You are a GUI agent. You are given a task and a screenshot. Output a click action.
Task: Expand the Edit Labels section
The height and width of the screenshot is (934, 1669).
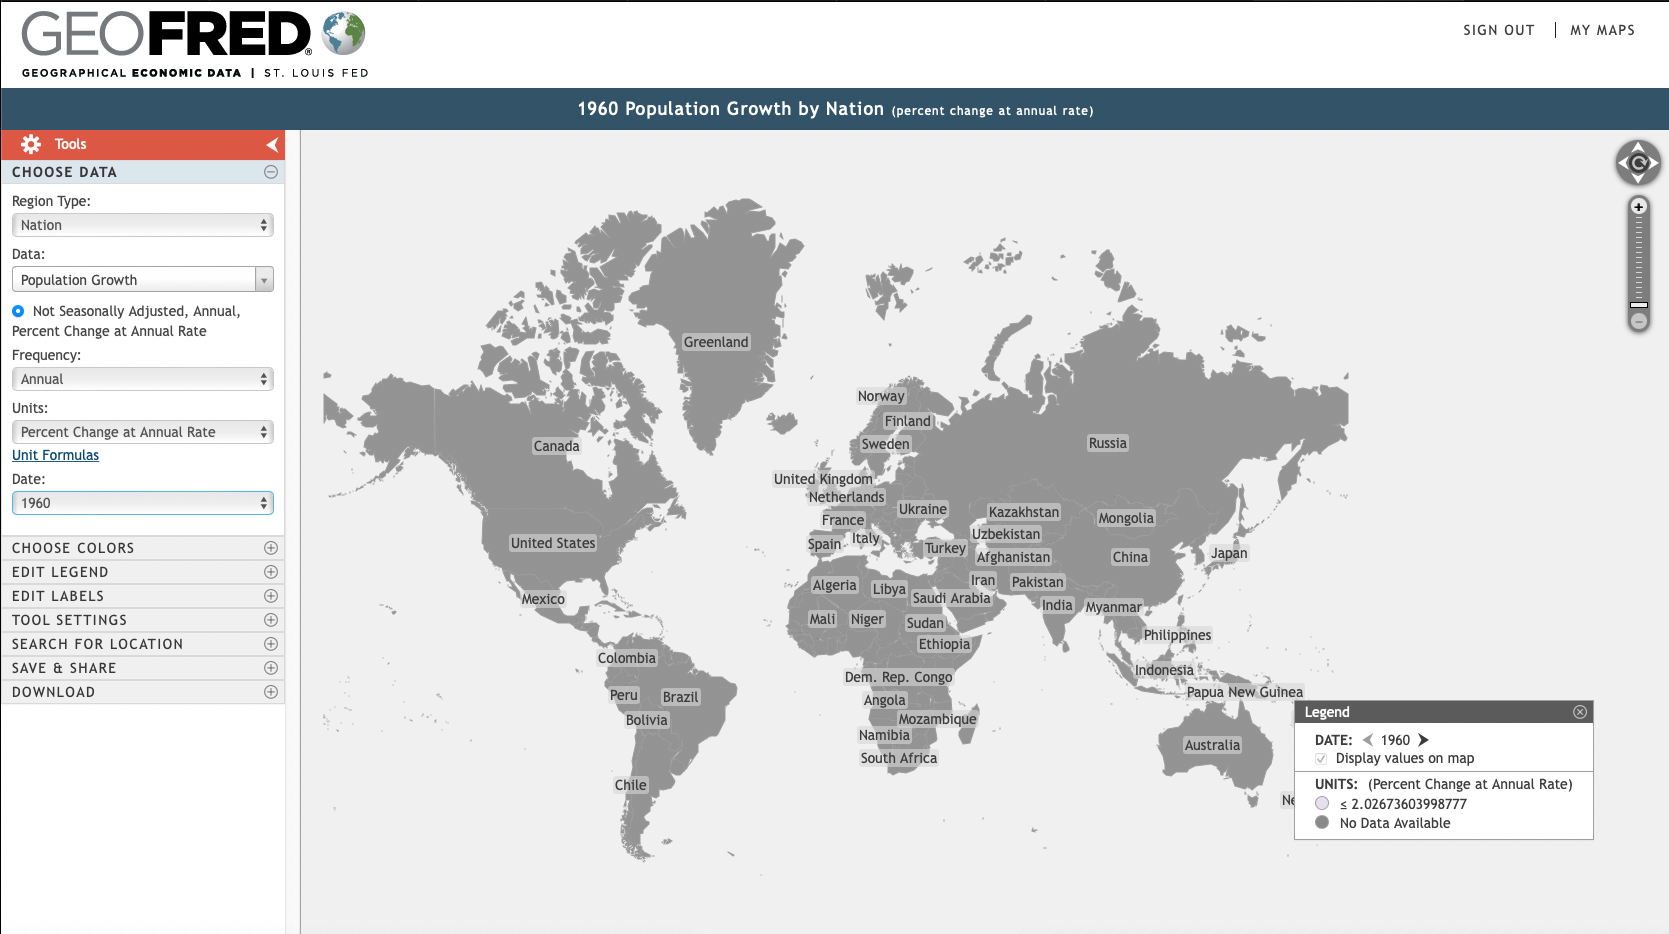pyautogui.click(x=271, y=596)
